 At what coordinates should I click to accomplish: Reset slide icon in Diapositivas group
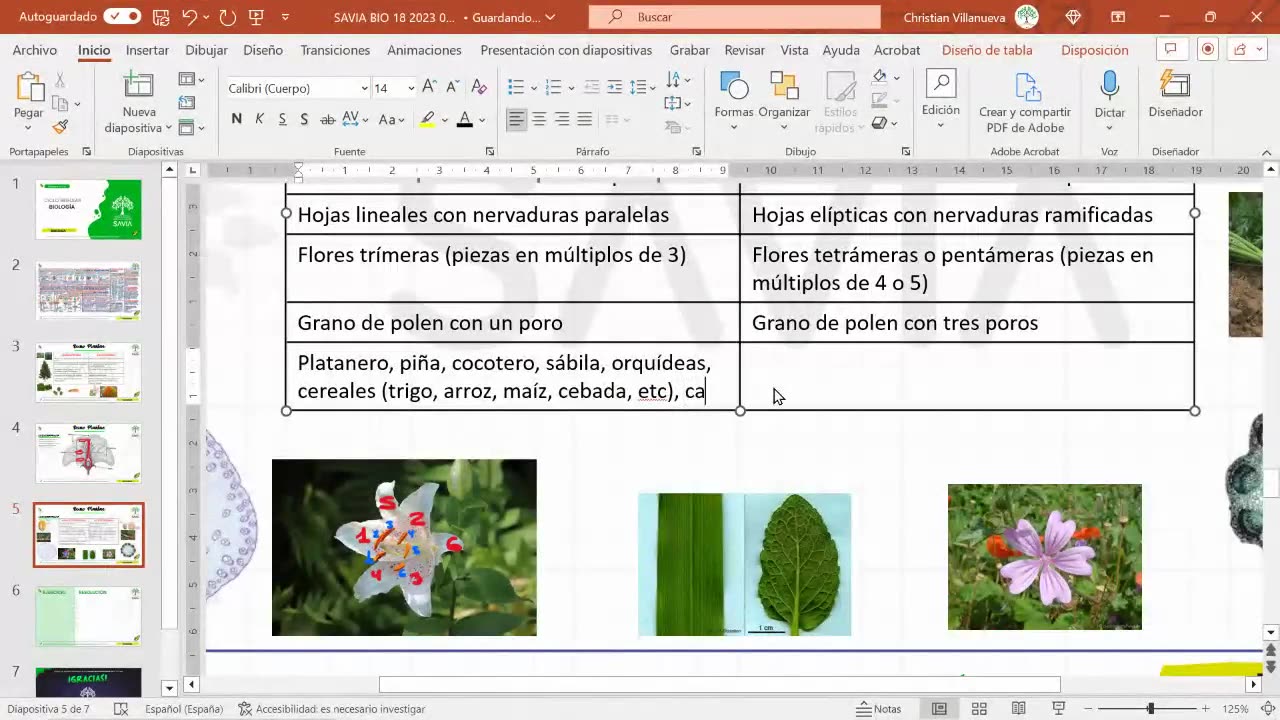[187, 103]
